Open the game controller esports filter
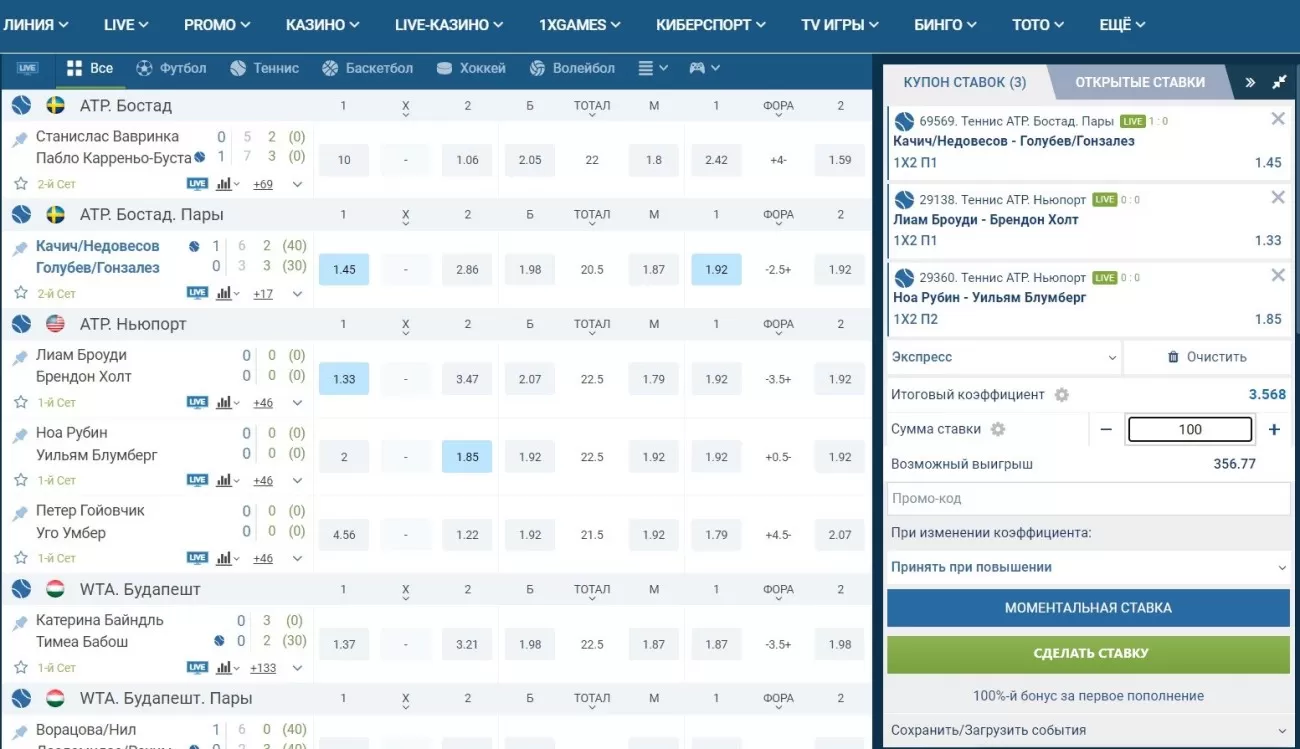This screenshot has width=1300, height=749. point(698,68)
